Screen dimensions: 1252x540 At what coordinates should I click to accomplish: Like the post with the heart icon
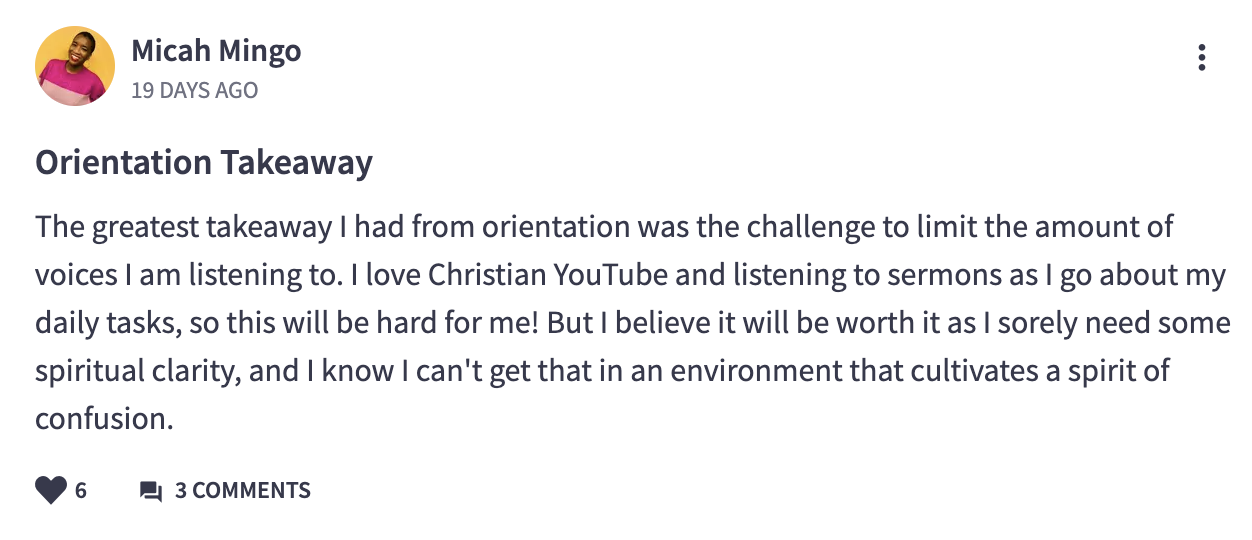click(50, 491)
